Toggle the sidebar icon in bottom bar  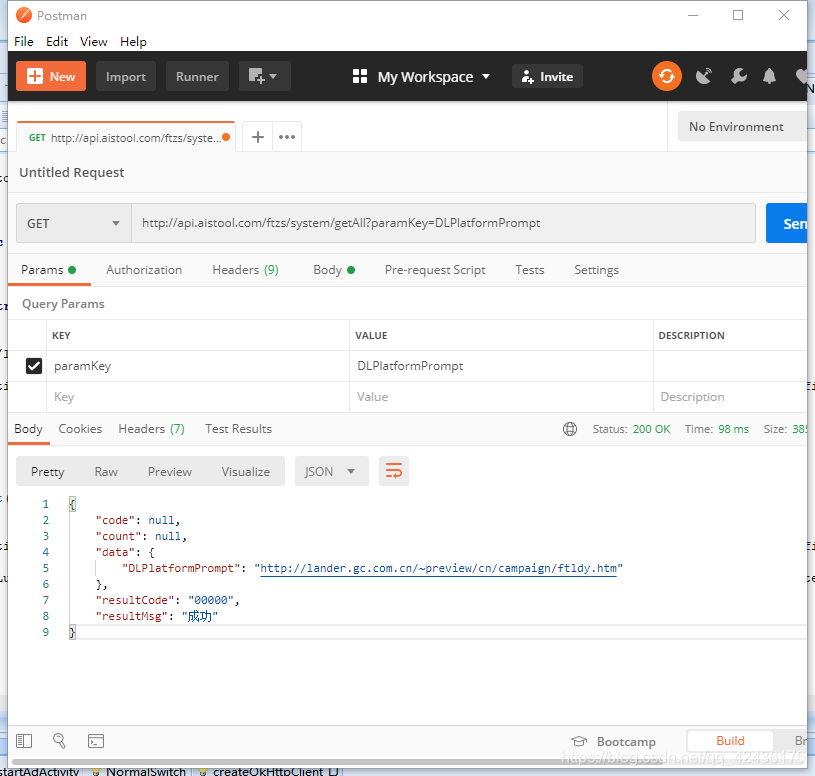(24, 741)
